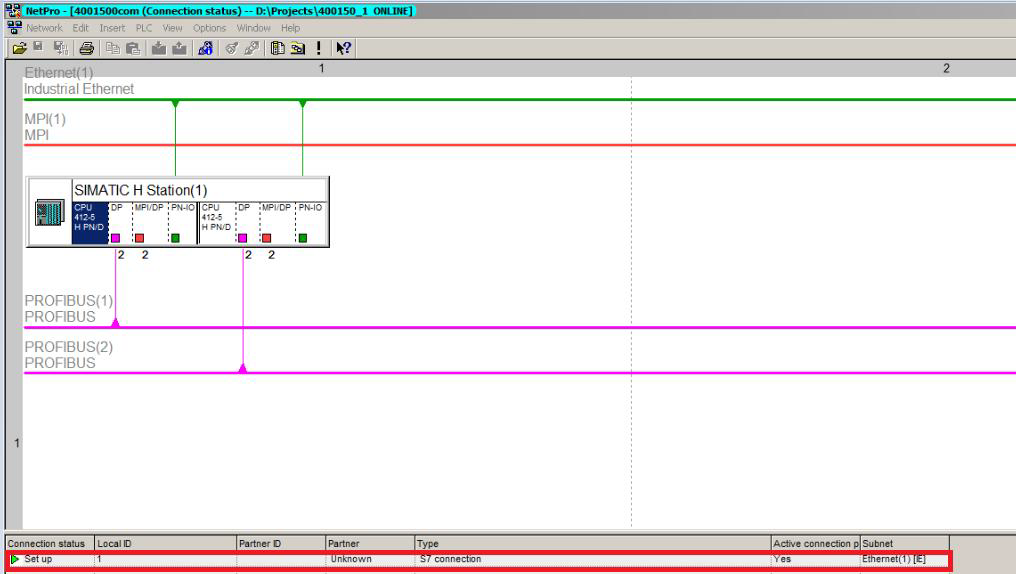Click the blue module information icon

[x=205, y=48]
